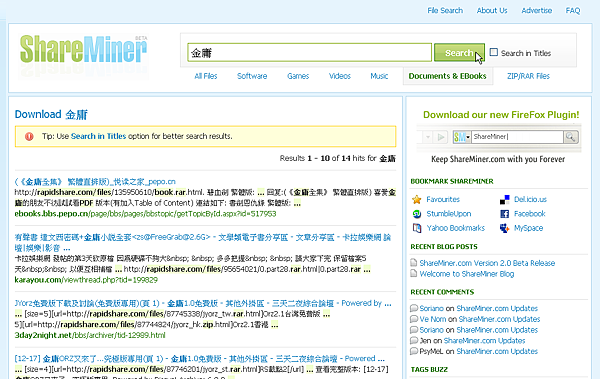600x379 pixels.
Task: Click the SM engine dropdown in plugin preview
Action: point(462,137)
